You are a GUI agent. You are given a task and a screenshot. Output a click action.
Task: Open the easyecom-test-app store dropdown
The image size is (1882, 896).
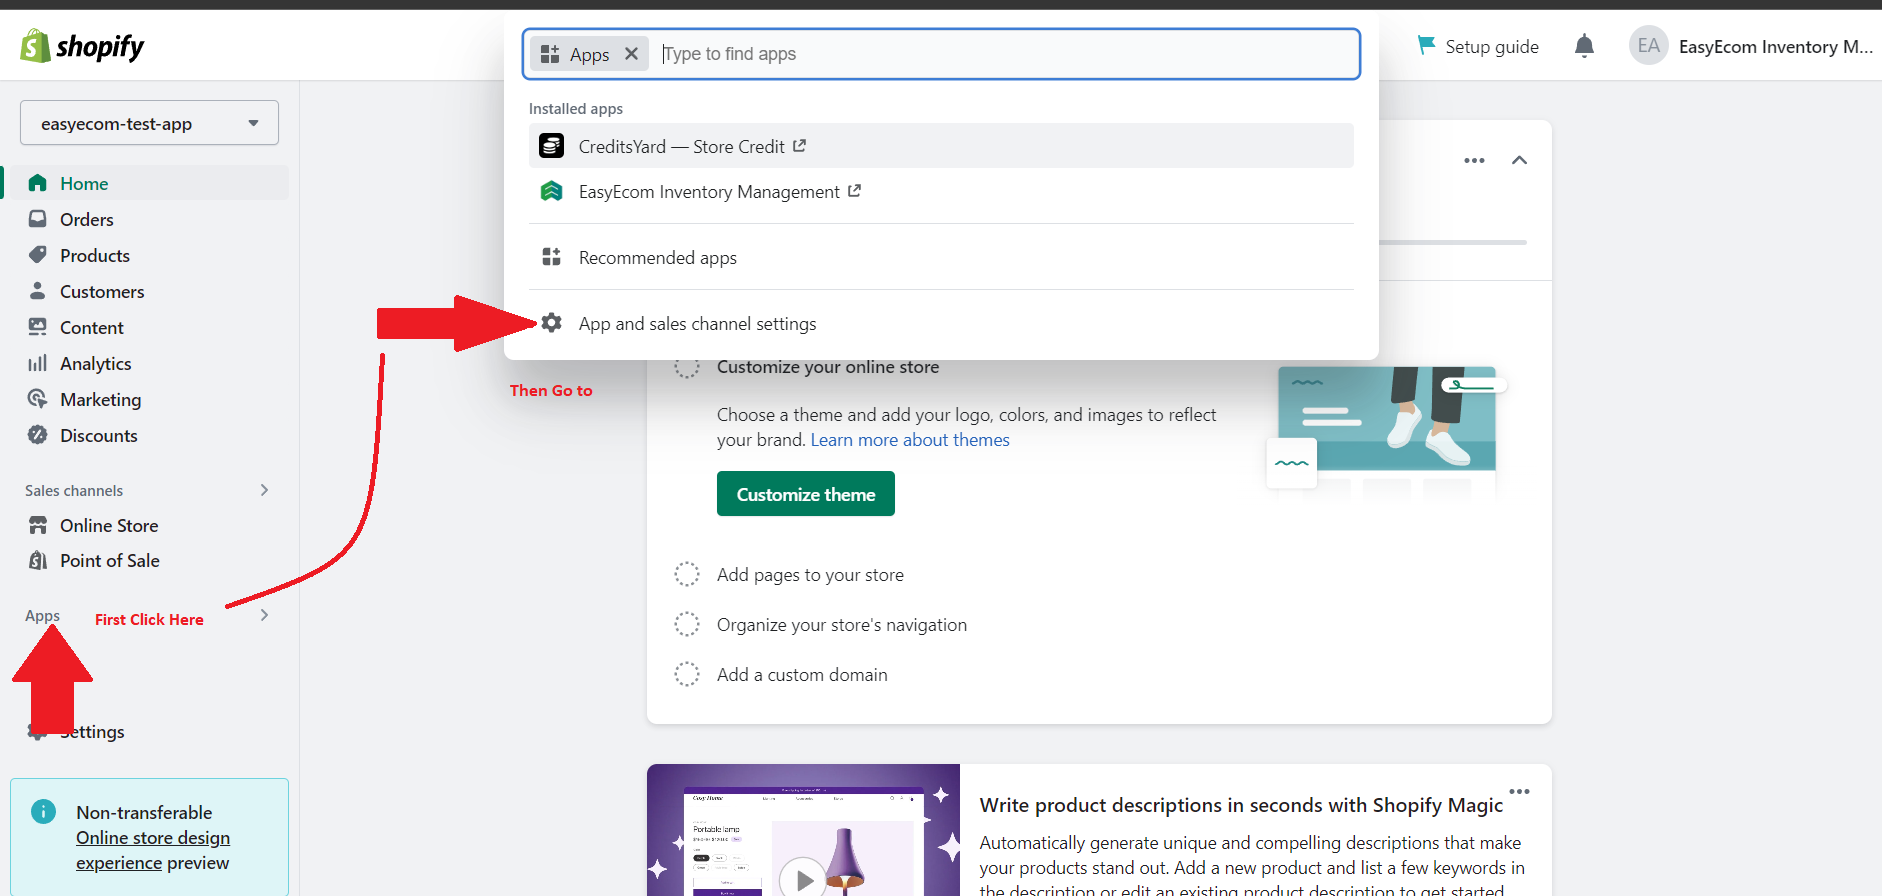click(149, 123)
